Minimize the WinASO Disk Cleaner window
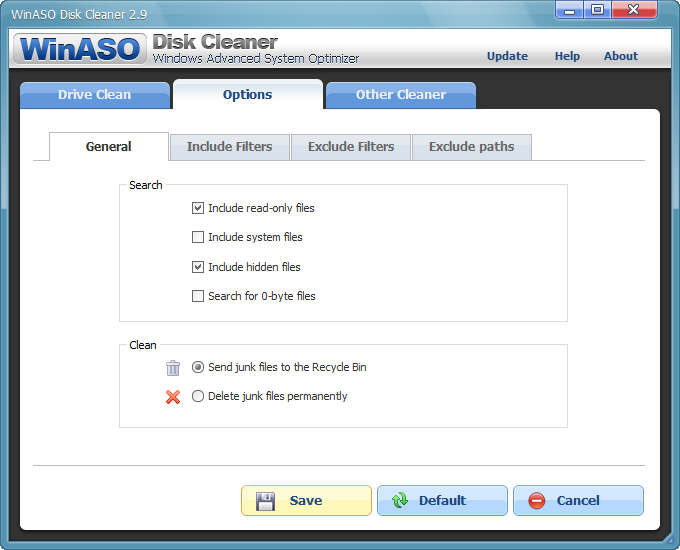Viewport: 680px width, 550px height. pyautogui.click(x=569, y=10)
